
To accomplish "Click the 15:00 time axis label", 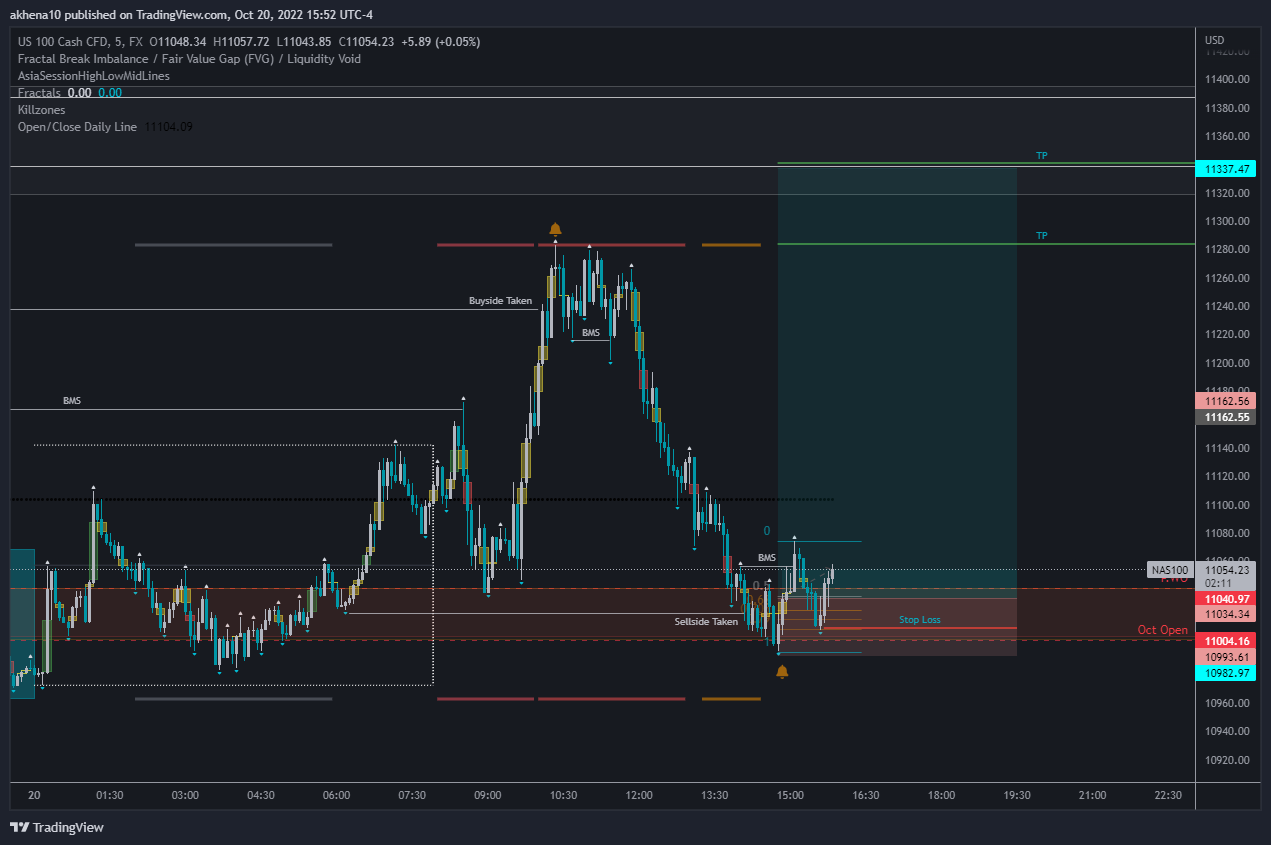I will (x=790, y=796).
